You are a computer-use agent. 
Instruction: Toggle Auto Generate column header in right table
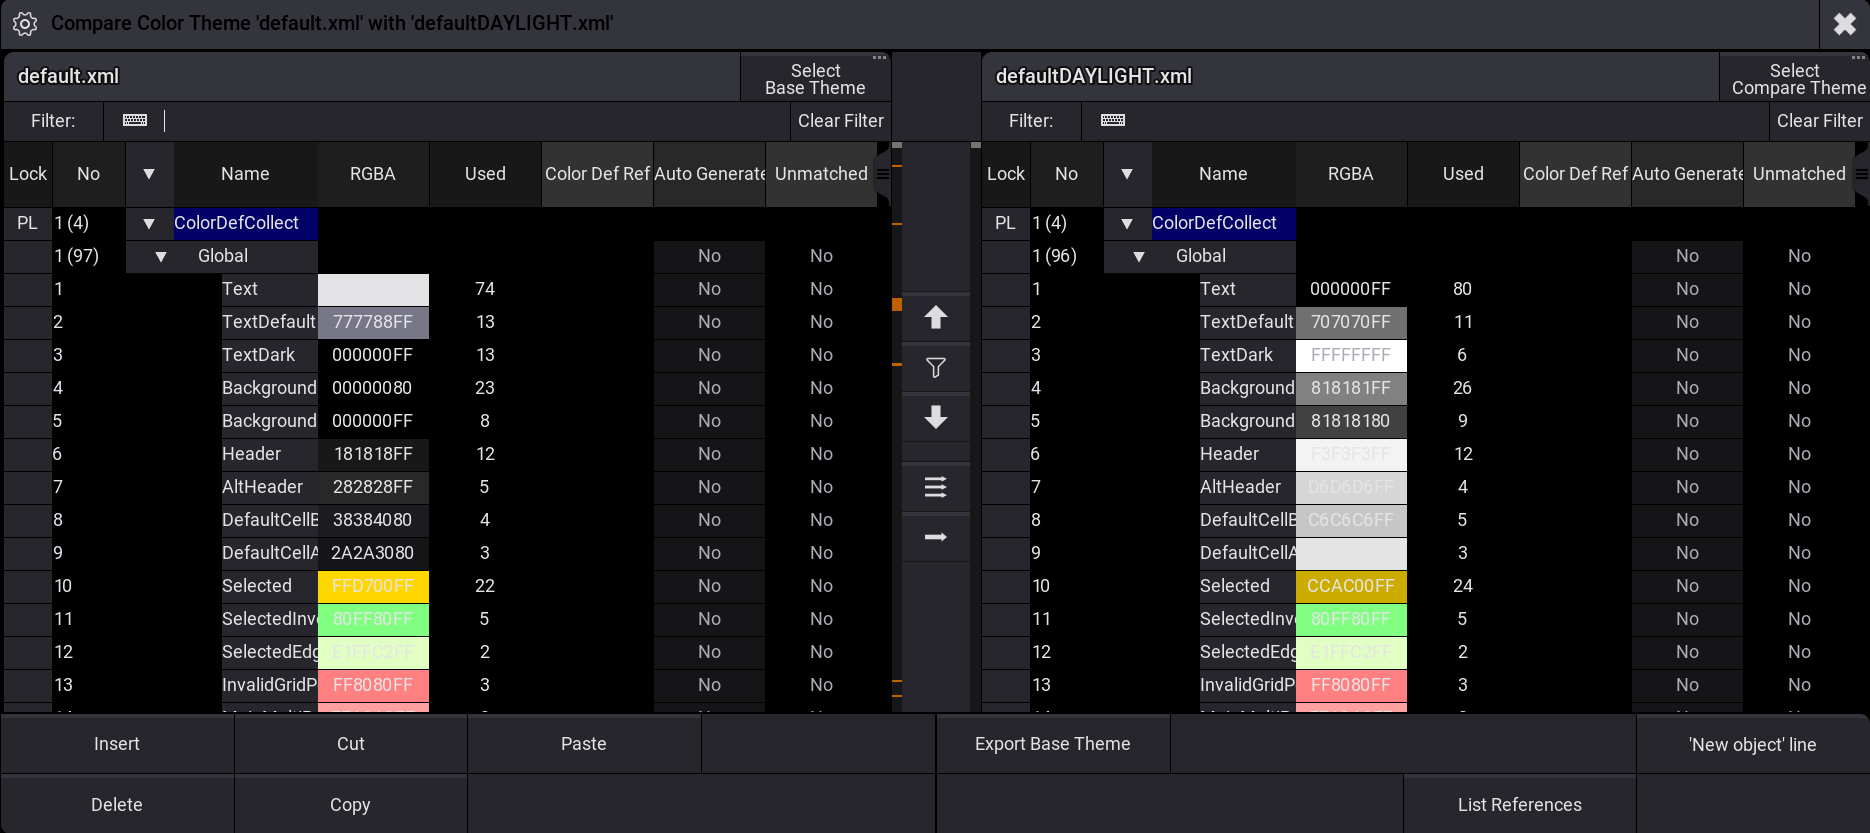[1688, 174]
